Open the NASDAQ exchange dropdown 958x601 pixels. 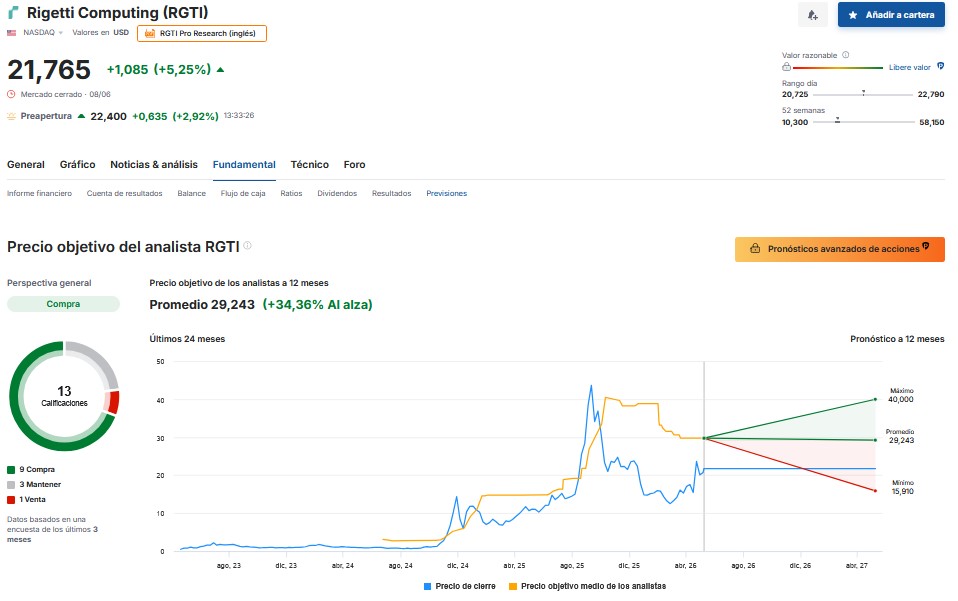coord(43,33)
